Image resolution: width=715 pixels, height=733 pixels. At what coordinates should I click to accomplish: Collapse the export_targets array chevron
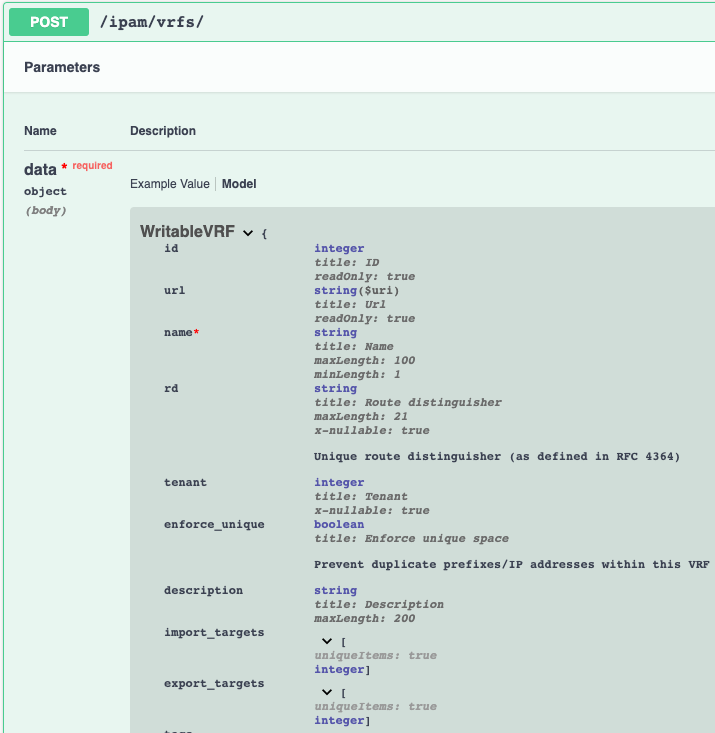tap(327, 692)
